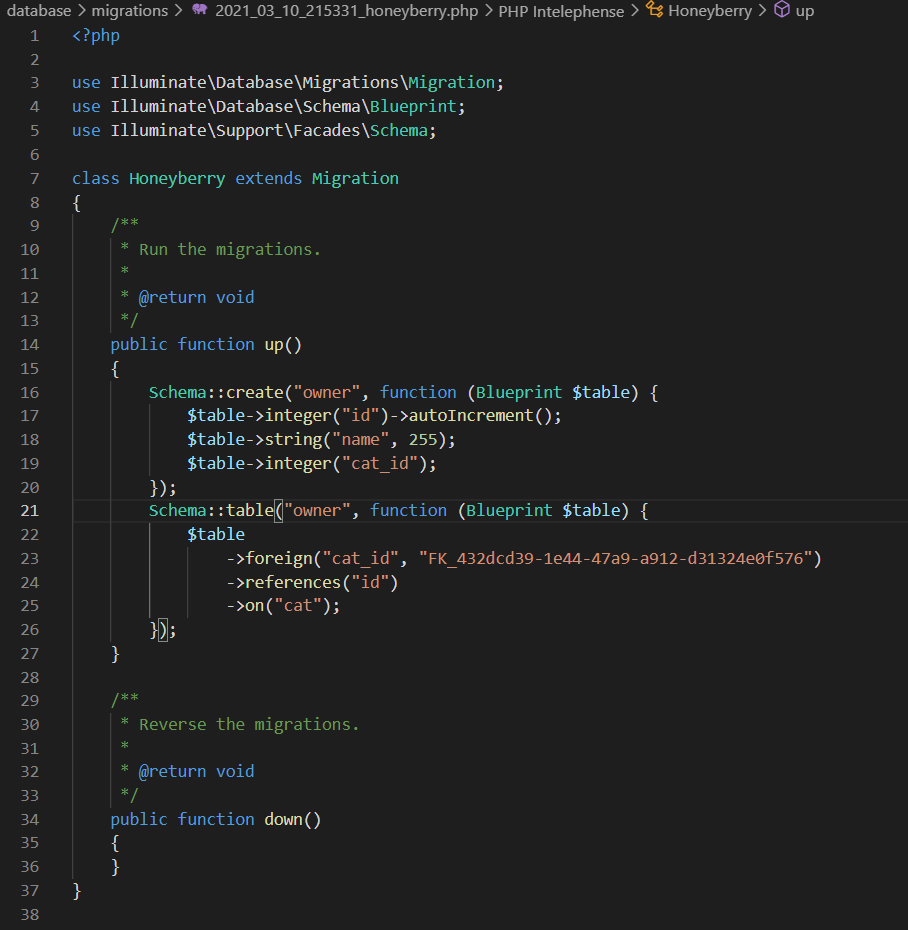Screen dimensions: 908x930
Task: Click 'autoIncrement()' method call
Action: 480,416
